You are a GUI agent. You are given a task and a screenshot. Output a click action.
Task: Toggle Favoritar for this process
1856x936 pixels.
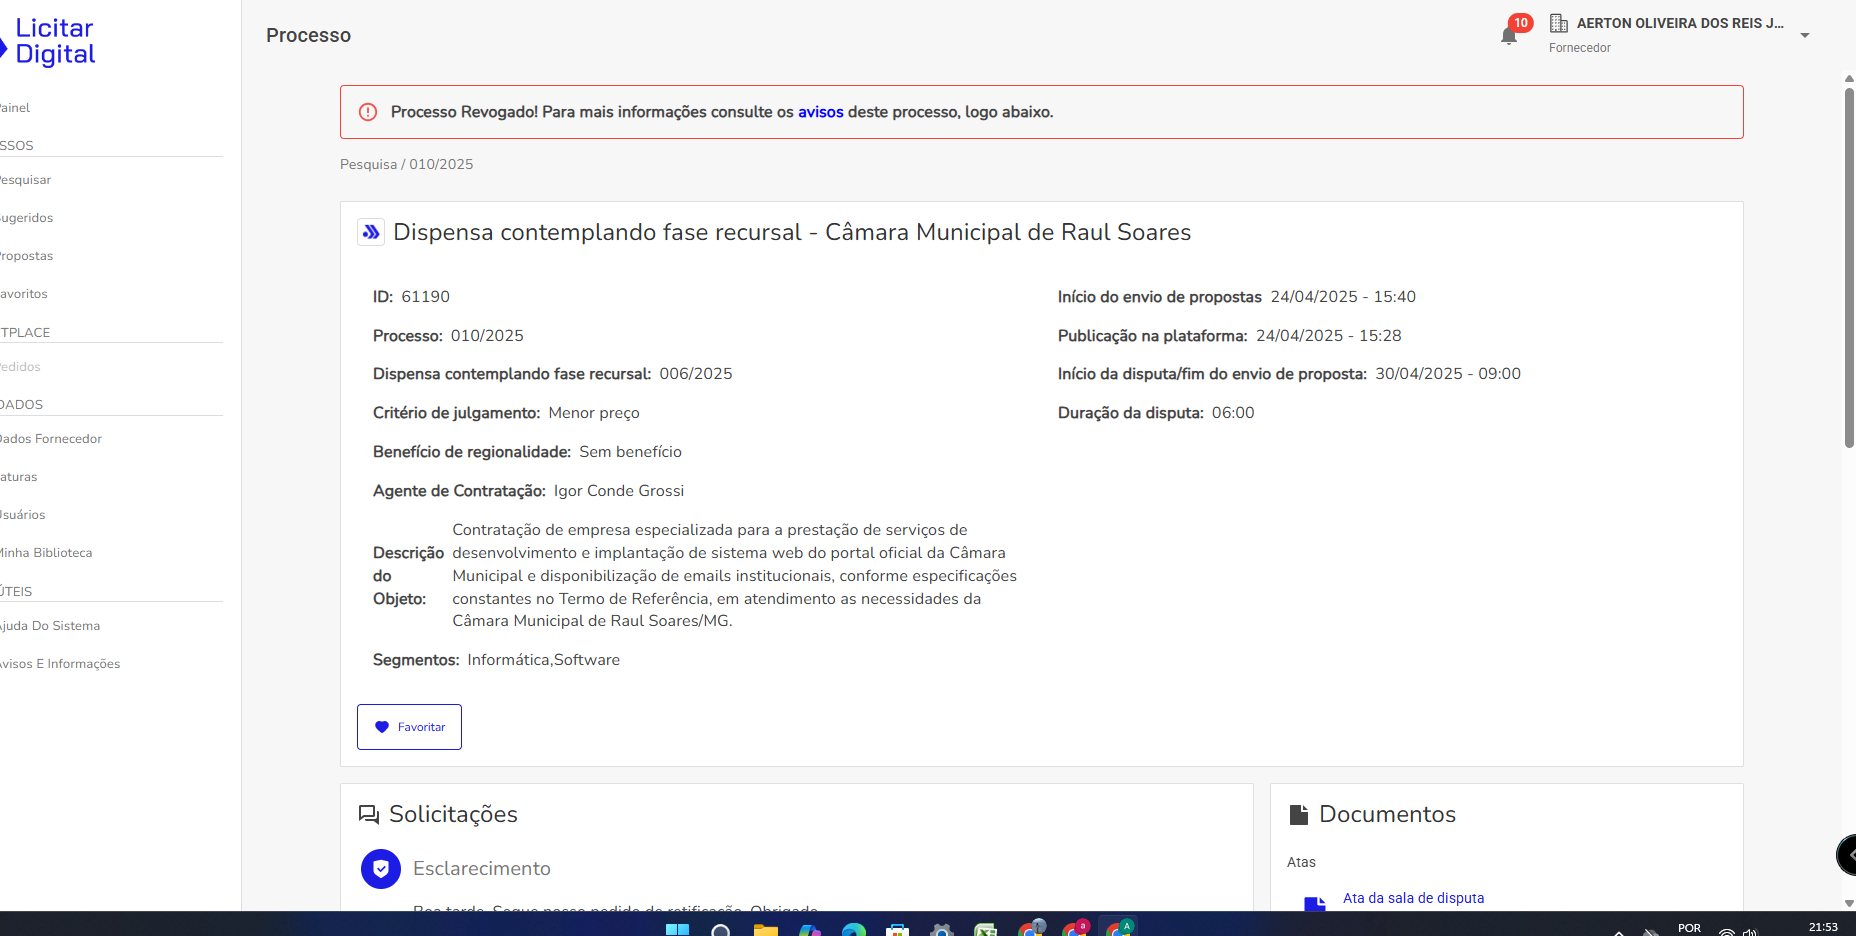point(409,727)
